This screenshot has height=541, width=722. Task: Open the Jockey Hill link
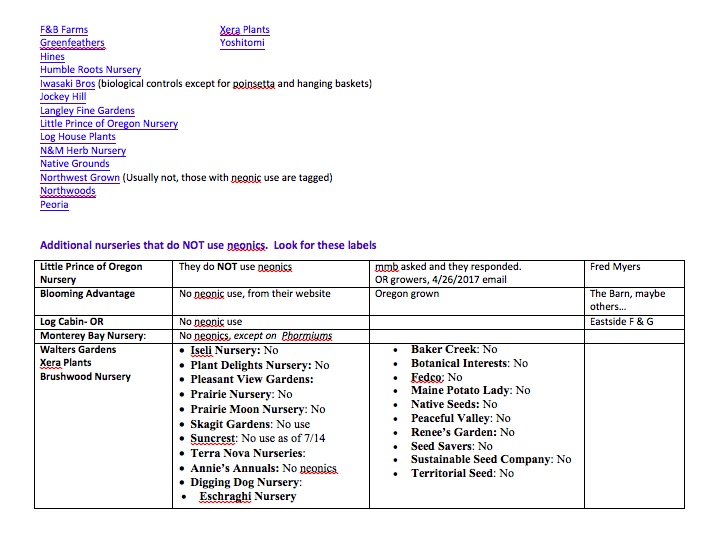pos(63,97)
